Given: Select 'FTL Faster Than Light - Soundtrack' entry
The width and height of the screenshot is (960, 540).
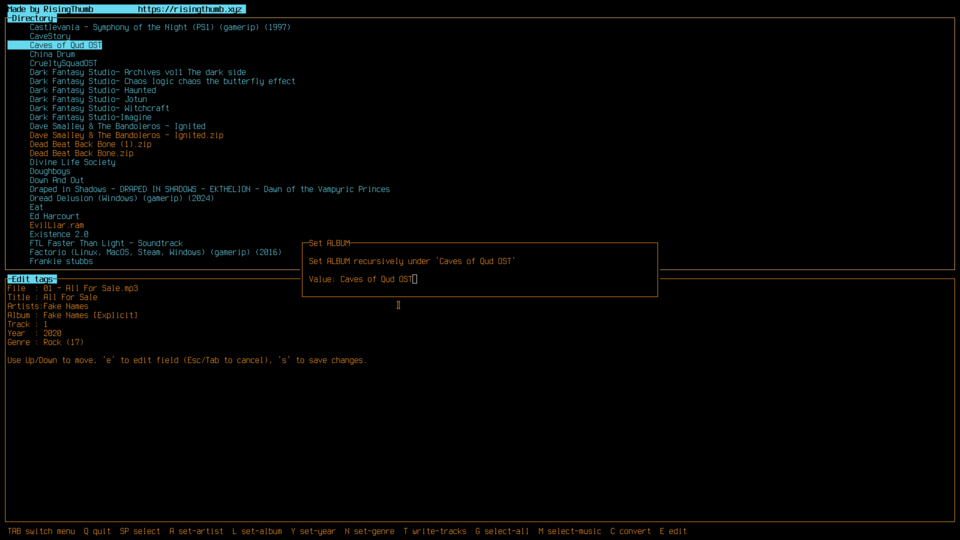Looking at the screenshot, I should tap(106, 243).
